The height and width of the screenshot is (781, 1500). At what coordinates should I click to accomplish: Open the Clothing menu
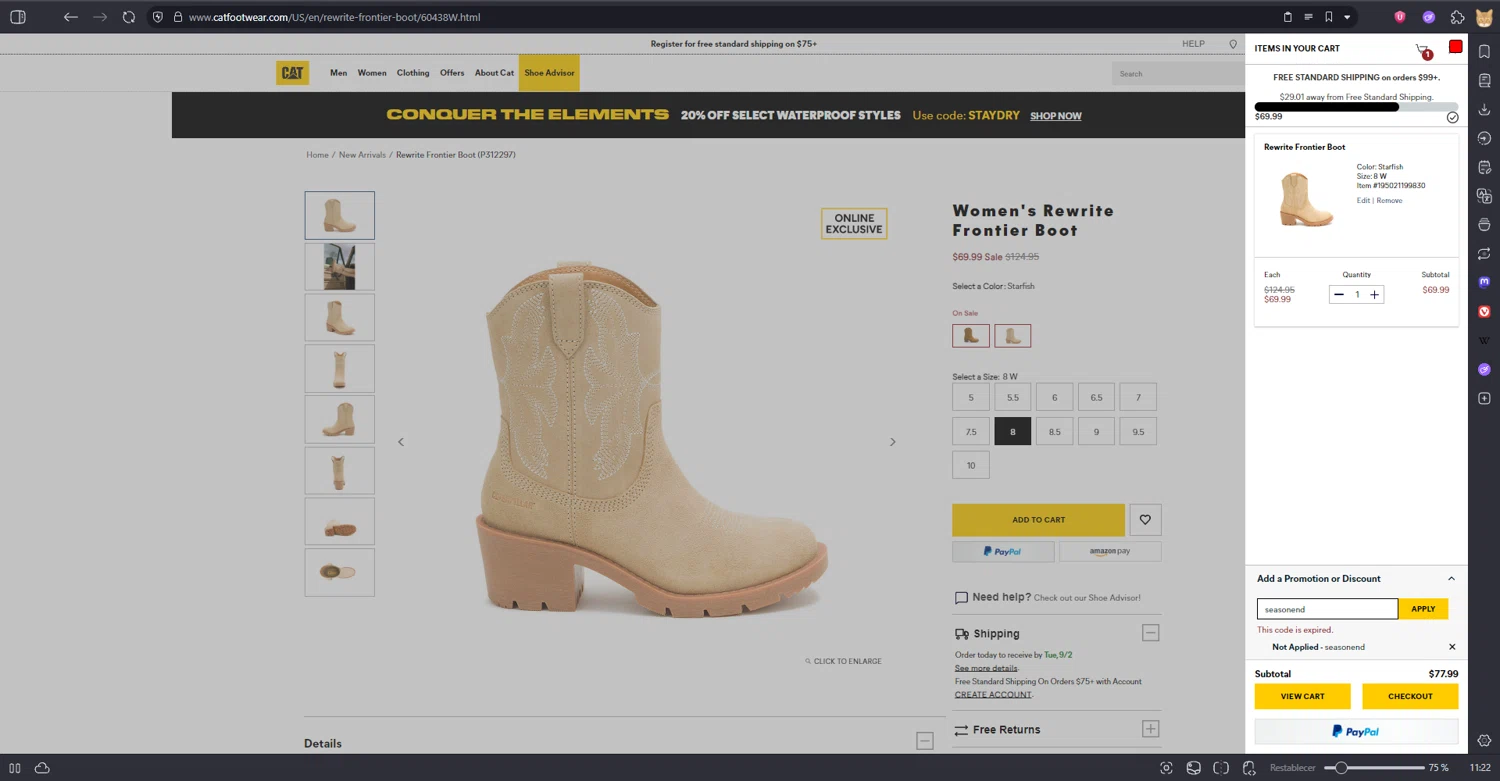pos(413,73)
